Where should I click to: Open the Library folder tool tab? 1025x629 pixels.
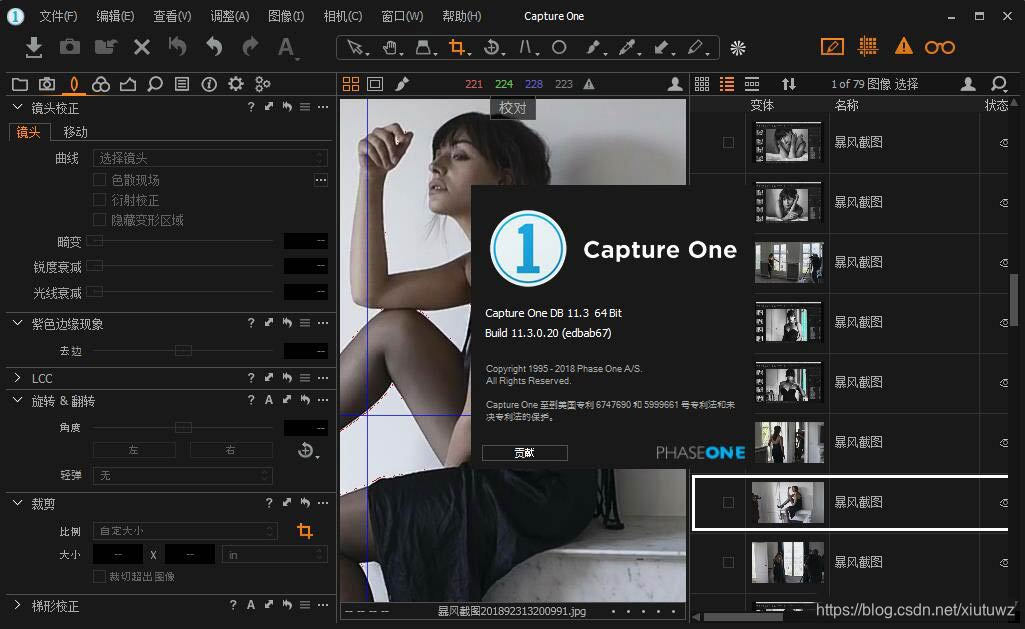[x=20, y=84]
